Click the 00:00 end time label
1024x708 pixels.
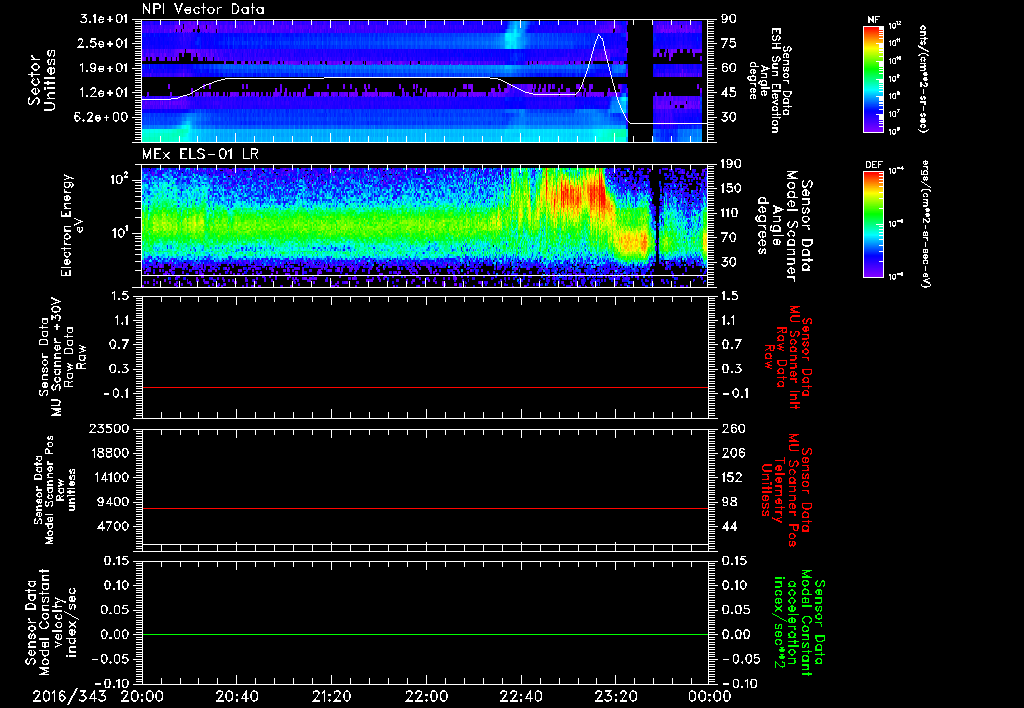[x=709, y=696]
